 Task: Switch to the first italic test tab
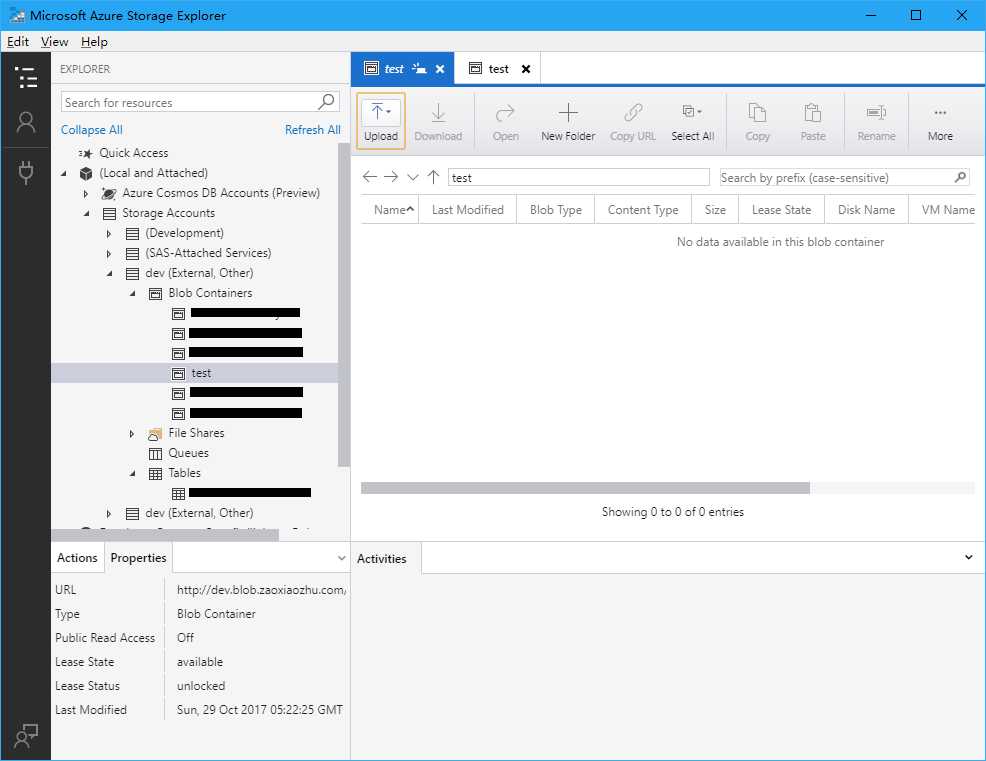[394, 69]
